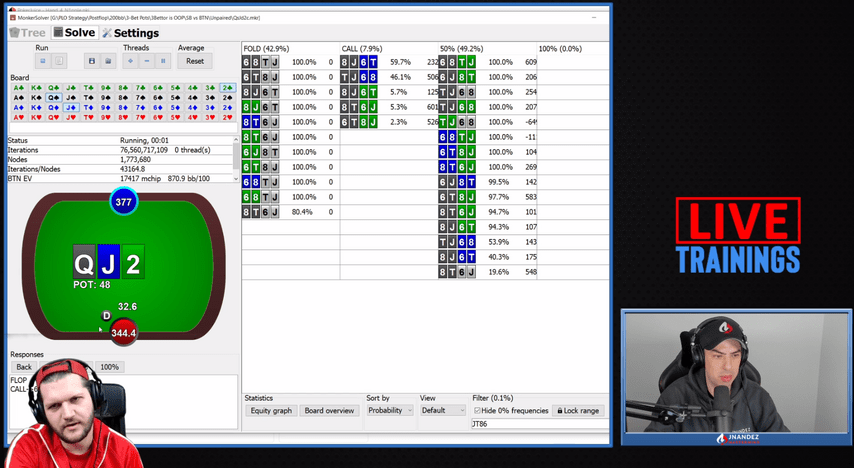Select the 100% (0.0%) column header

pos(573,48)
